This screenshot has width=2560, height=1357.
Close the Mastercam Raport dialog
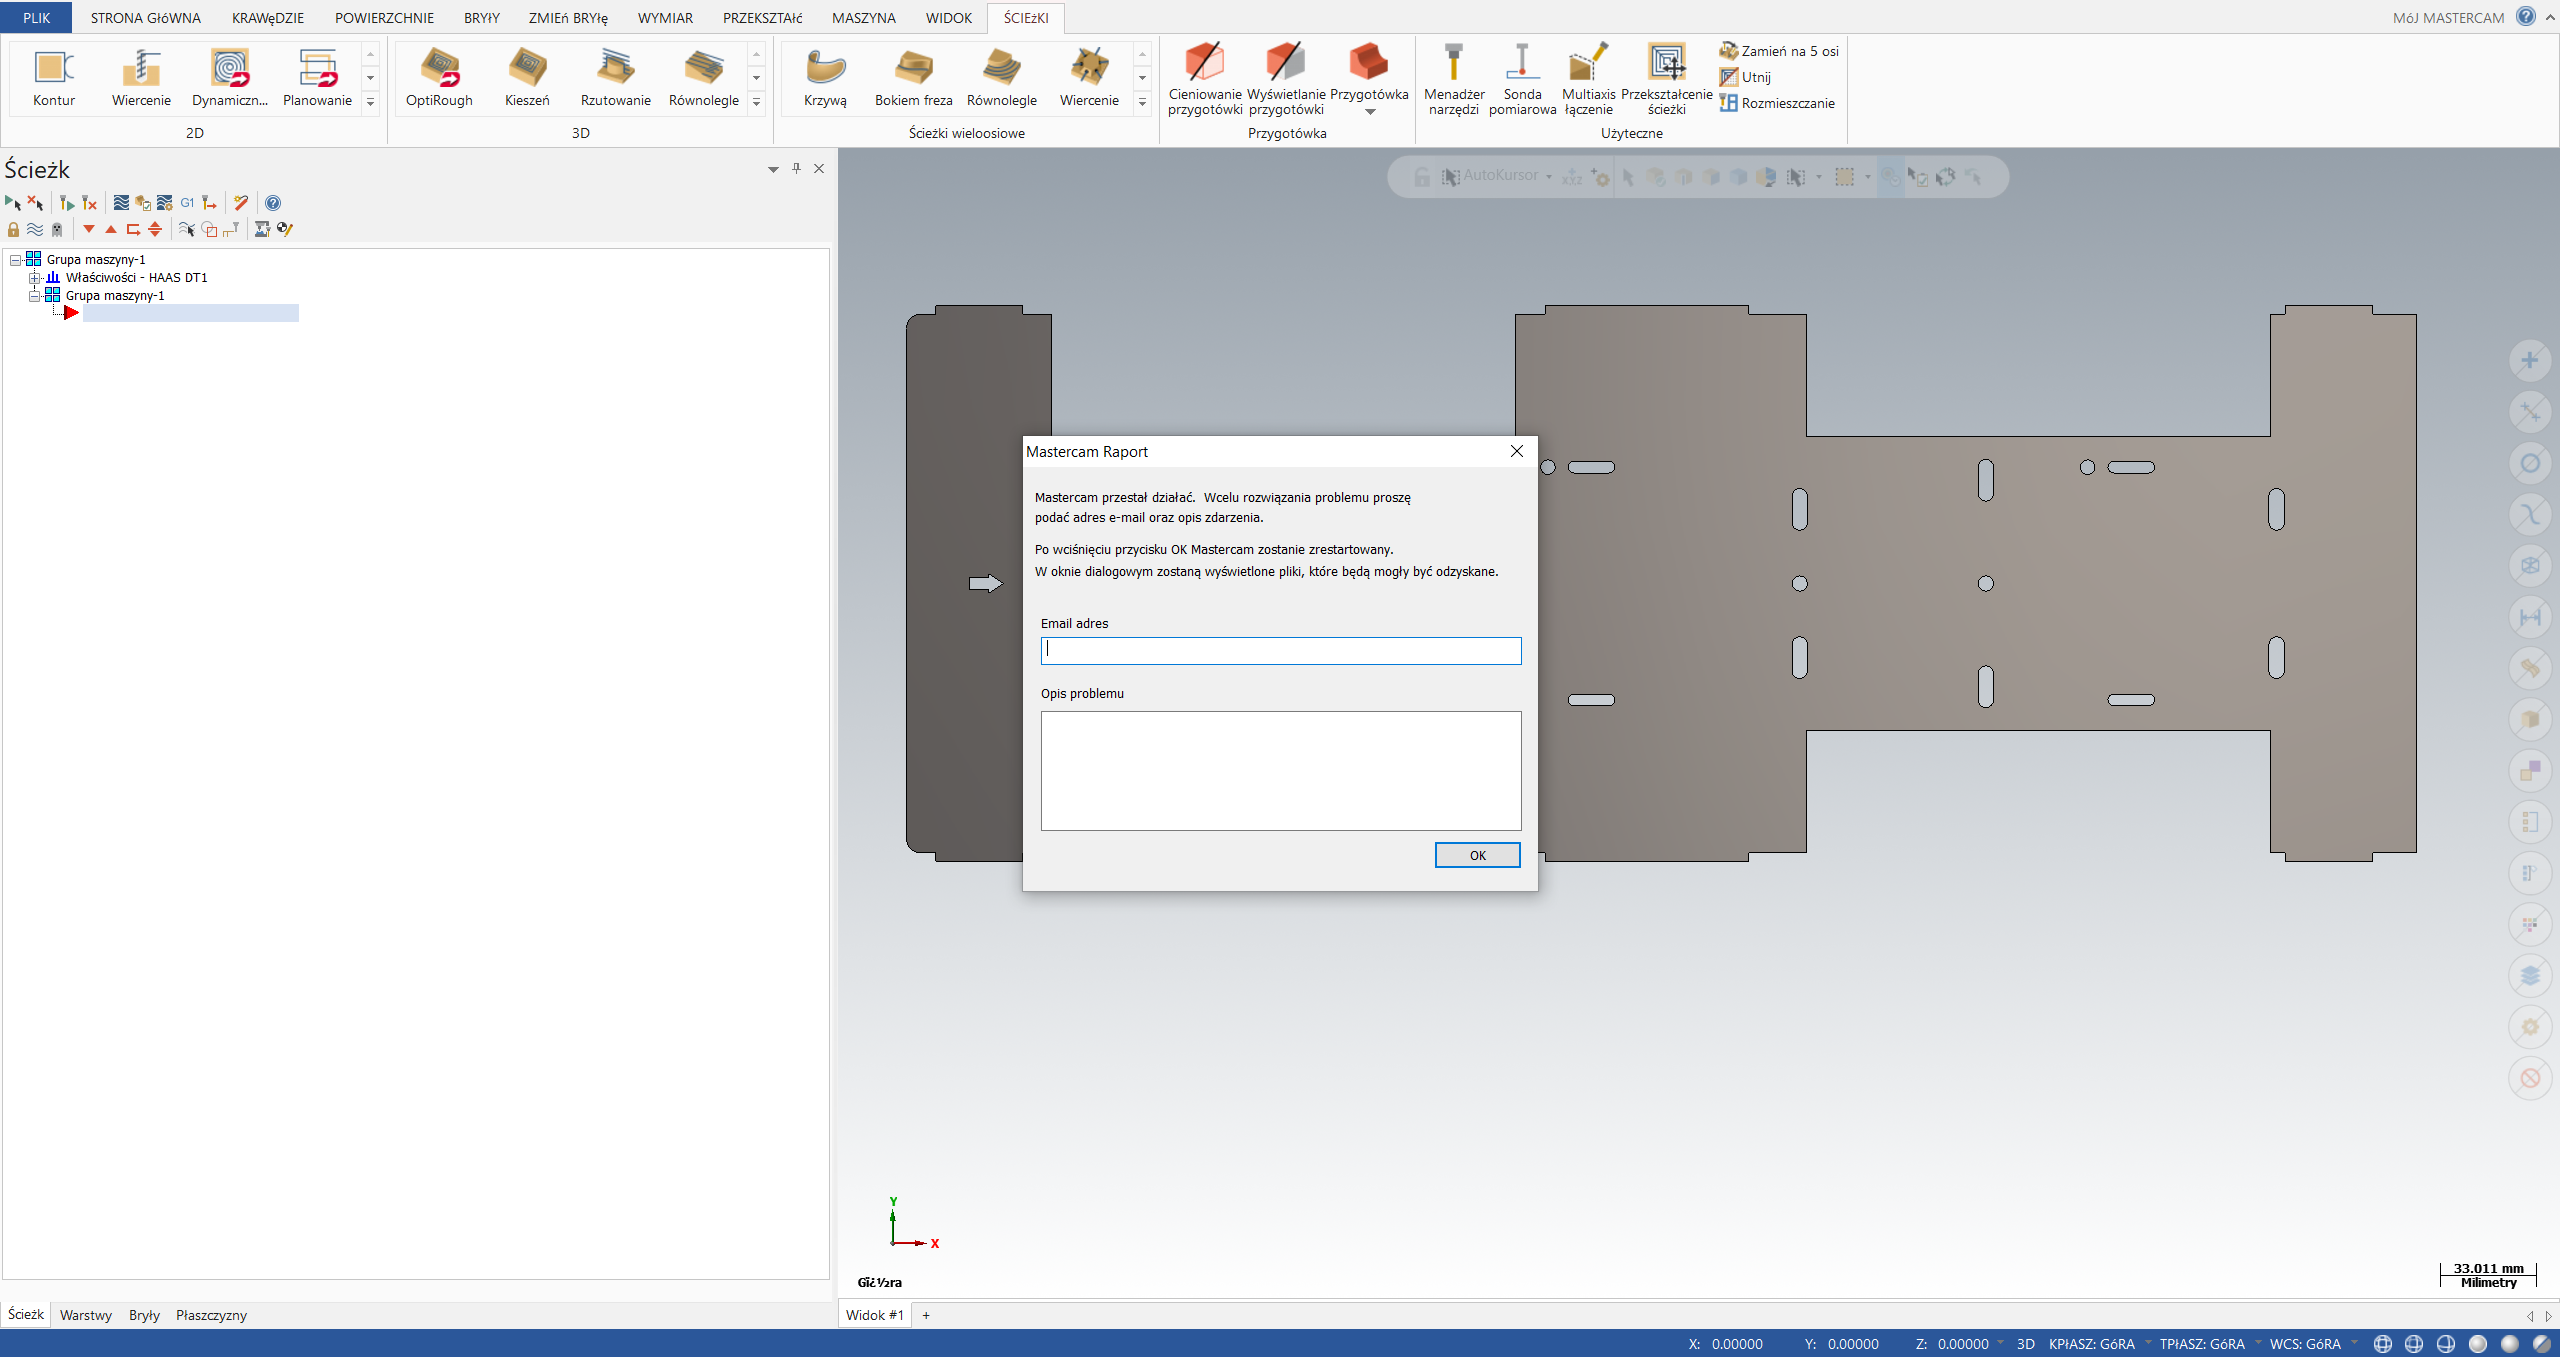click(1516, 451)
